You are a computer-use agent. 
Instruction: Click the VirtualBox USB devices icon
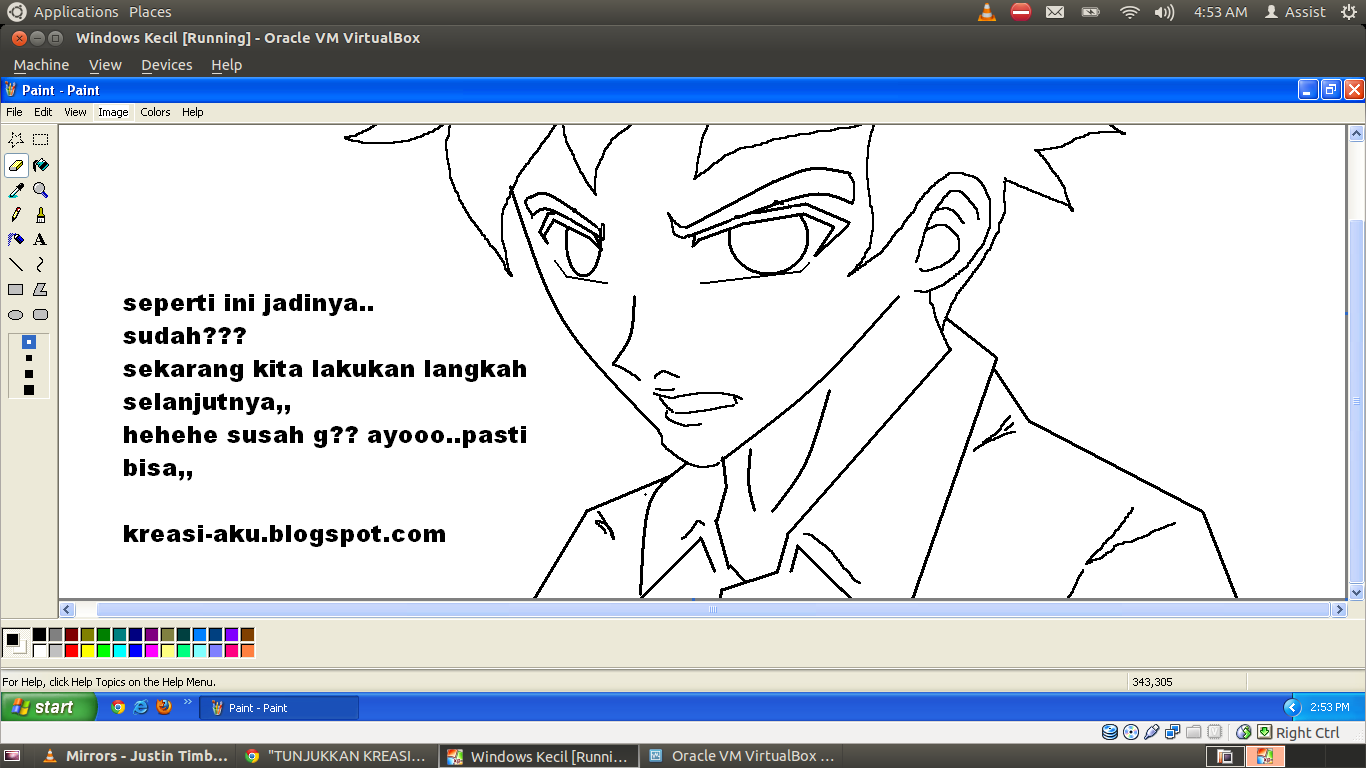(1152, 732)
